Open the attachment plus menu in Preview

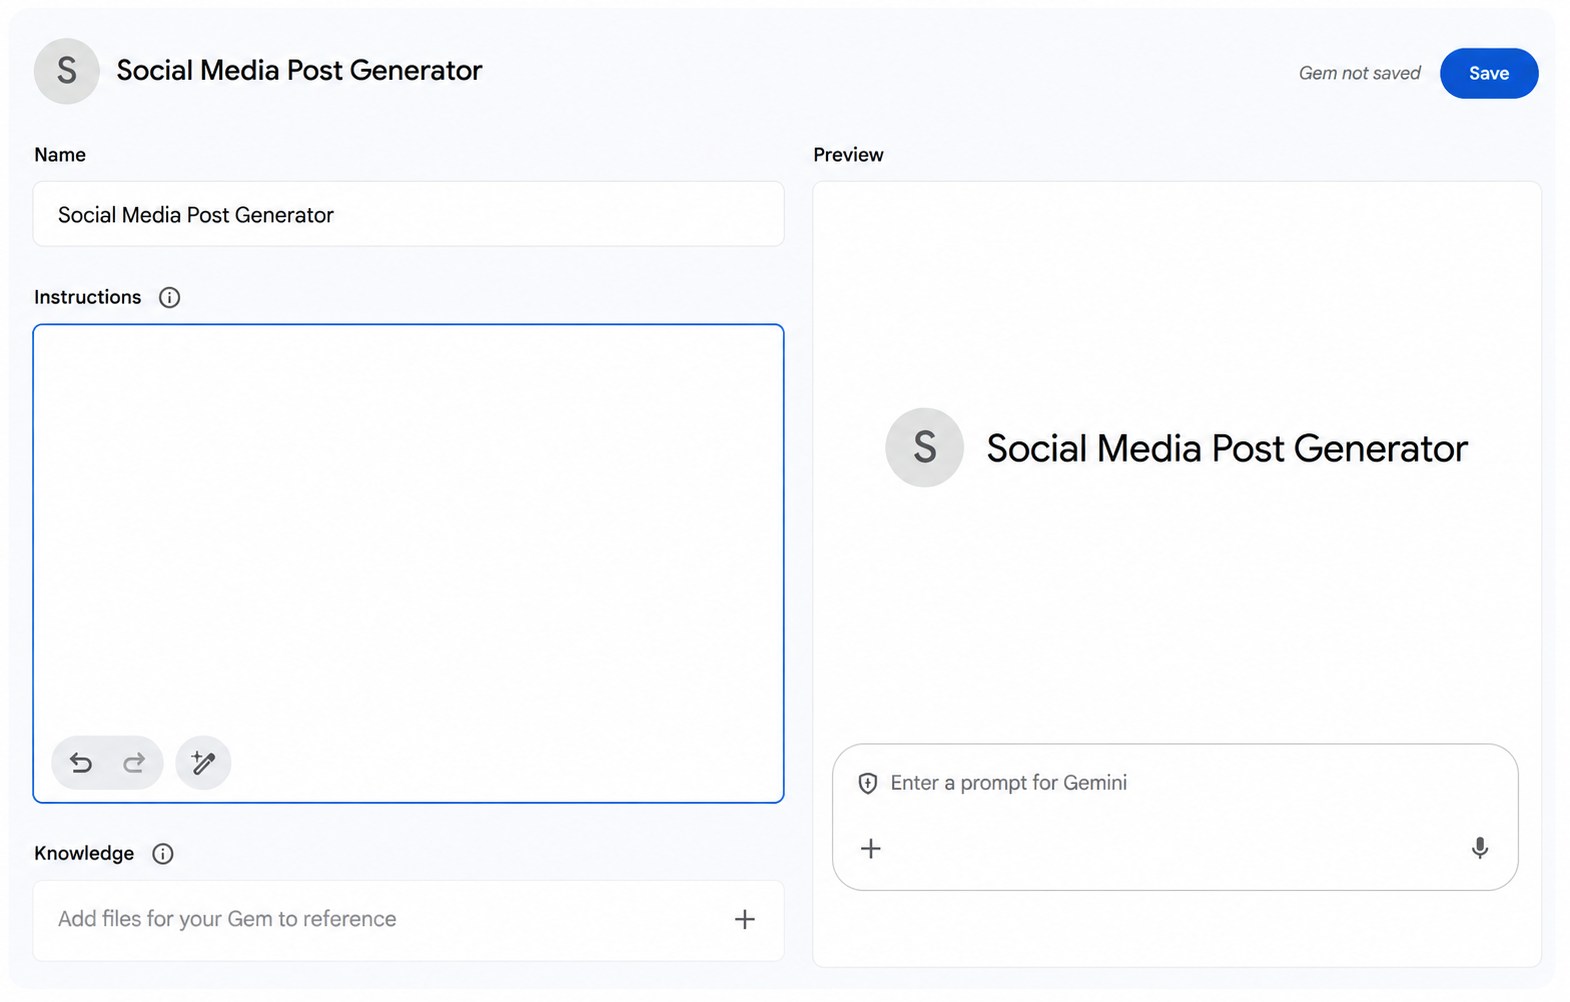pos(871,849)
